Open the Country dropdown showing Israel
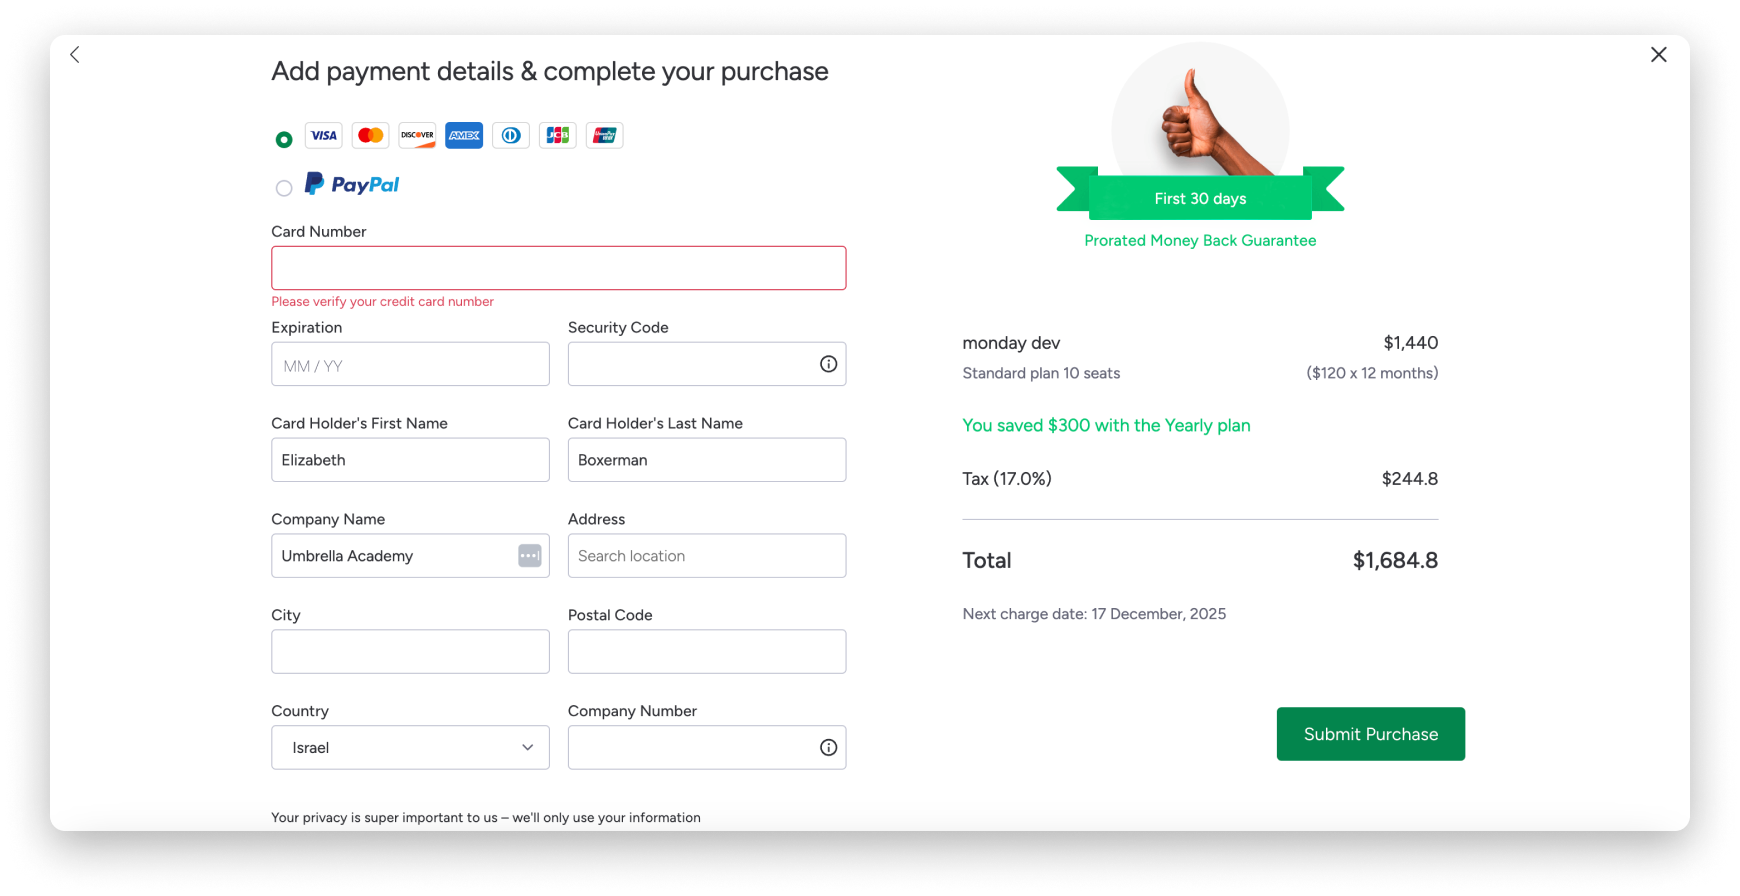Image resolution: width=1740 pixels, height=896 pixels. (x=410, y=747)
